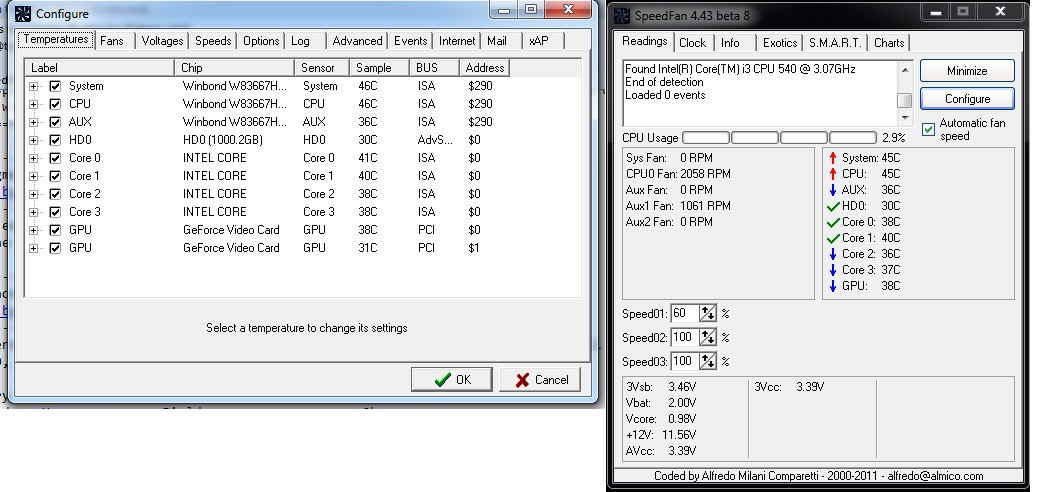Uncheck the Core 0 checkbox
The width and height of the screenshot is (1037, 492).
click(x=56, y=158)
